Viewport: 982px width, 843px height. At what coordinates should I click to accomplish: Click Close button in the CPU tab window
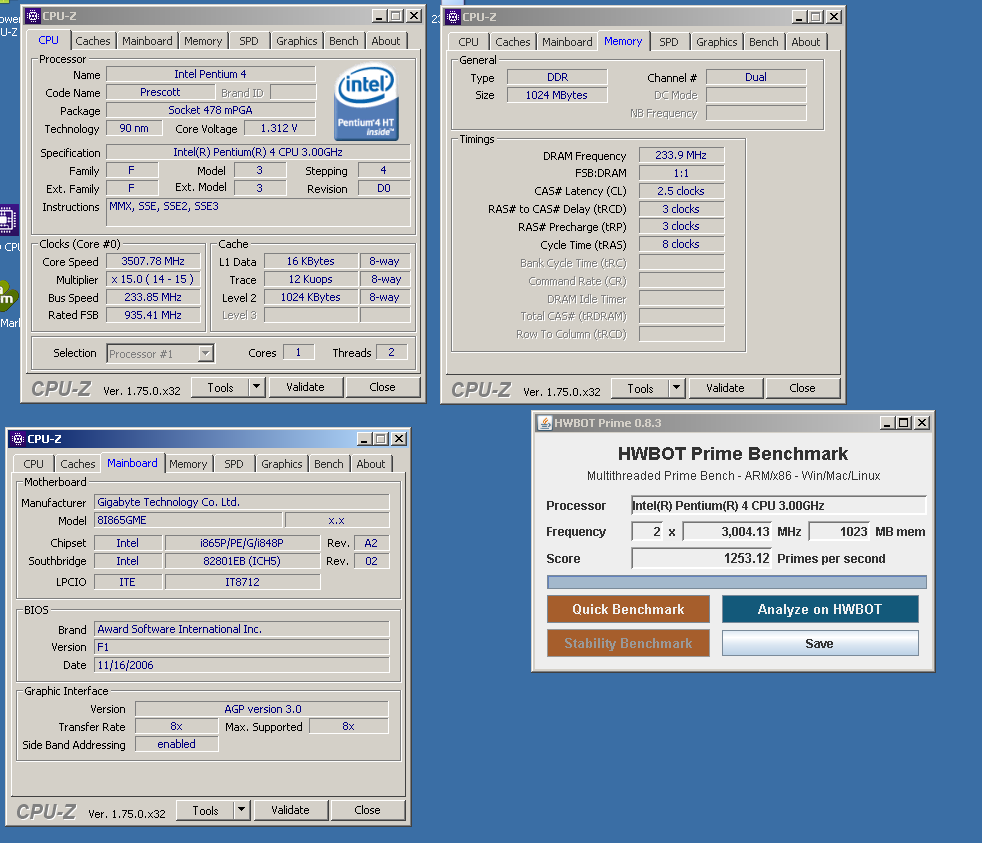383,387
